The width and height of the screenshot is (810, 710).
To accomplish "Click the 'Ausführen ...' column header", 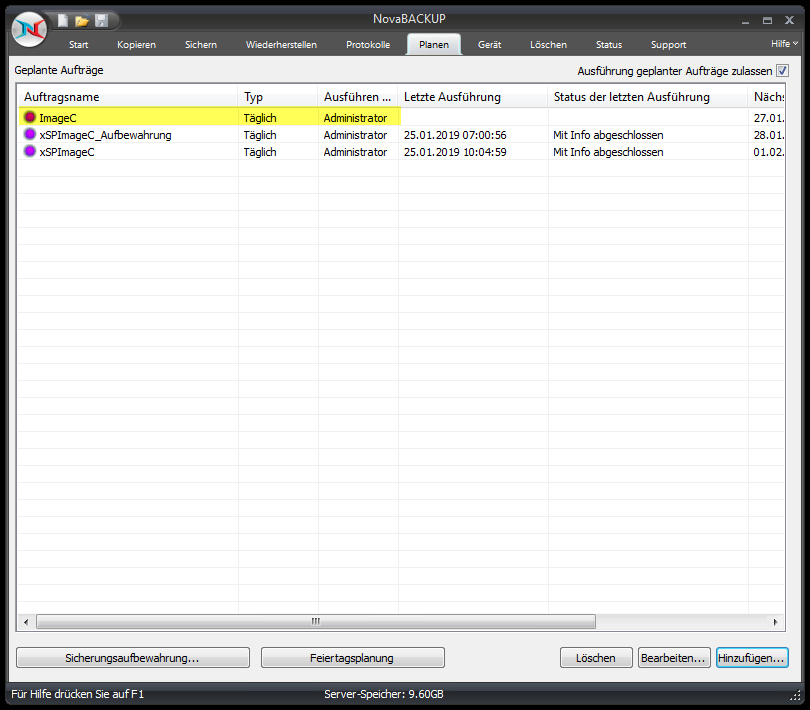I will point(358,97).
